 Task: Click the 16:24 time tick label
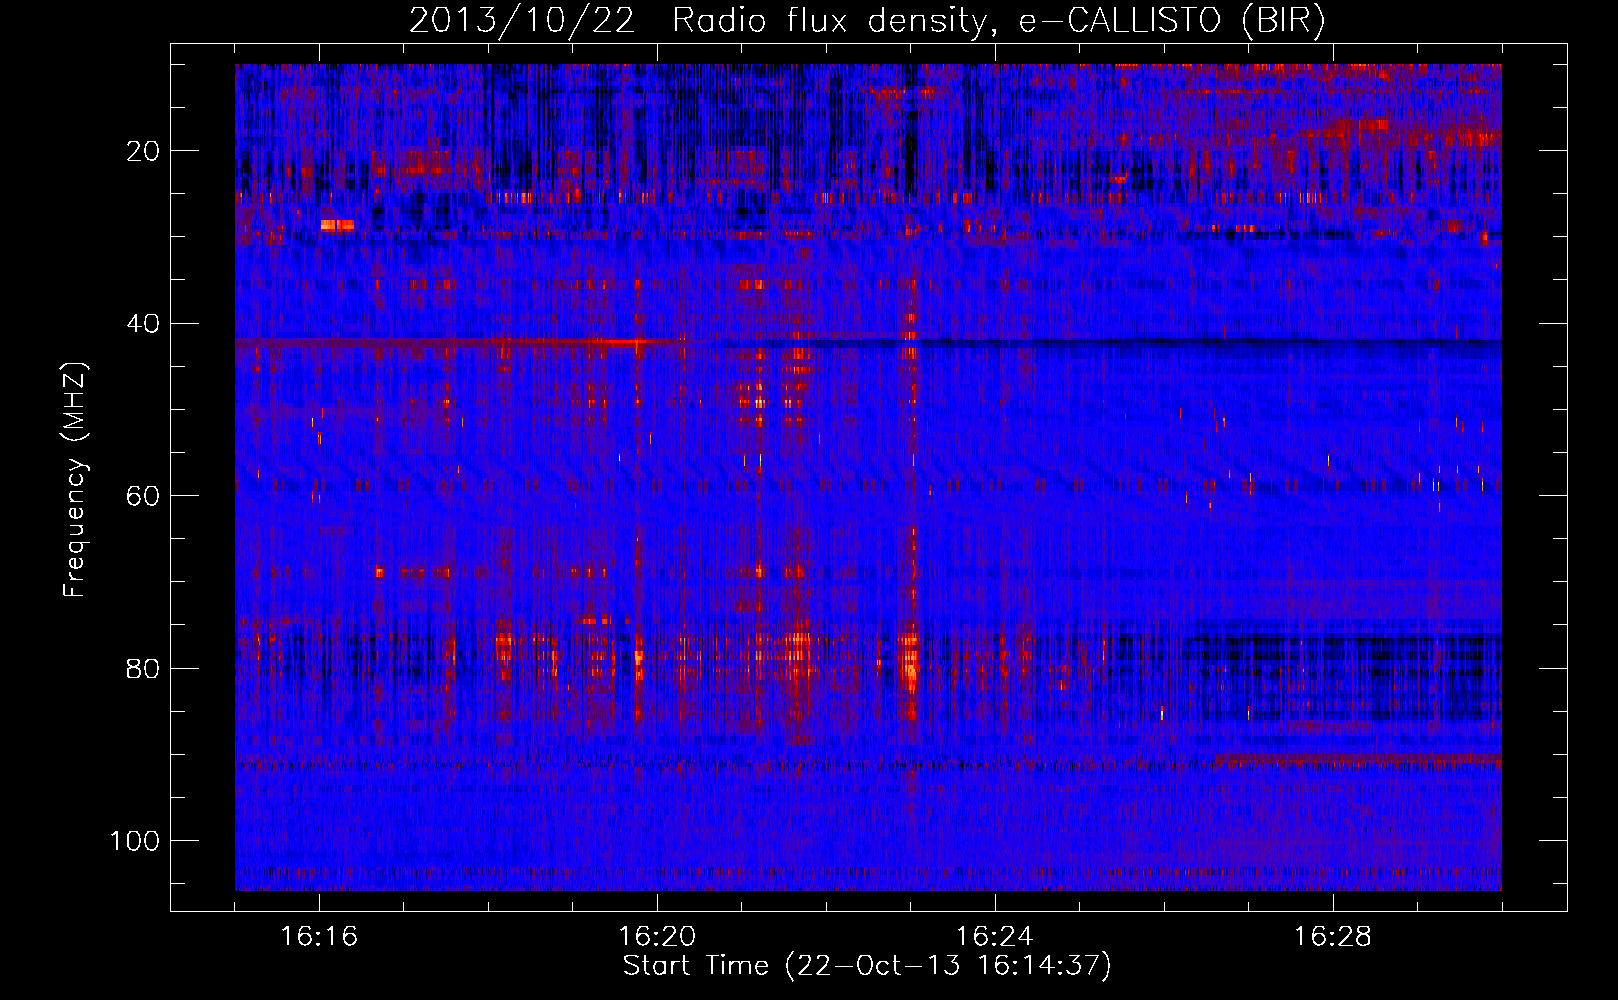995,937
